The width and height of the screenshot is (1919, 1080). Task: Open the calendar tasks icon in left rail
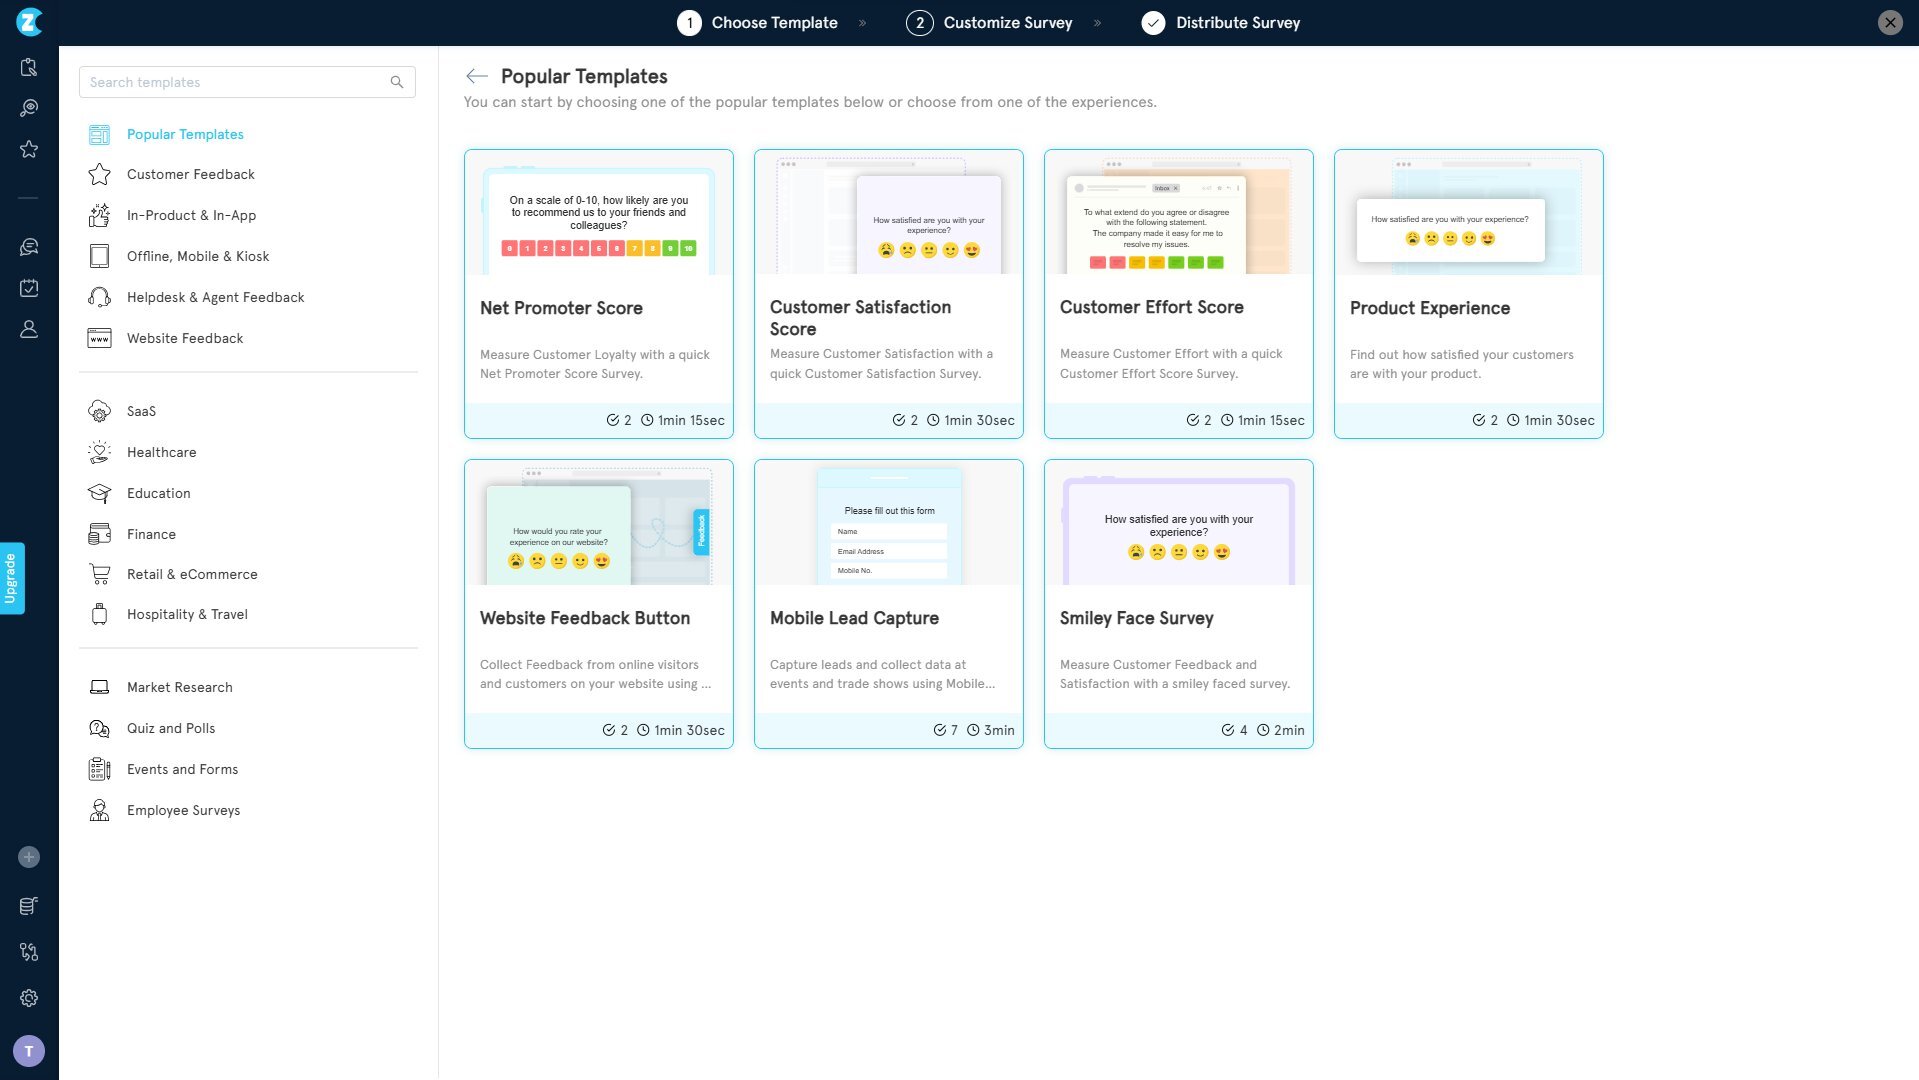[29, 288]
